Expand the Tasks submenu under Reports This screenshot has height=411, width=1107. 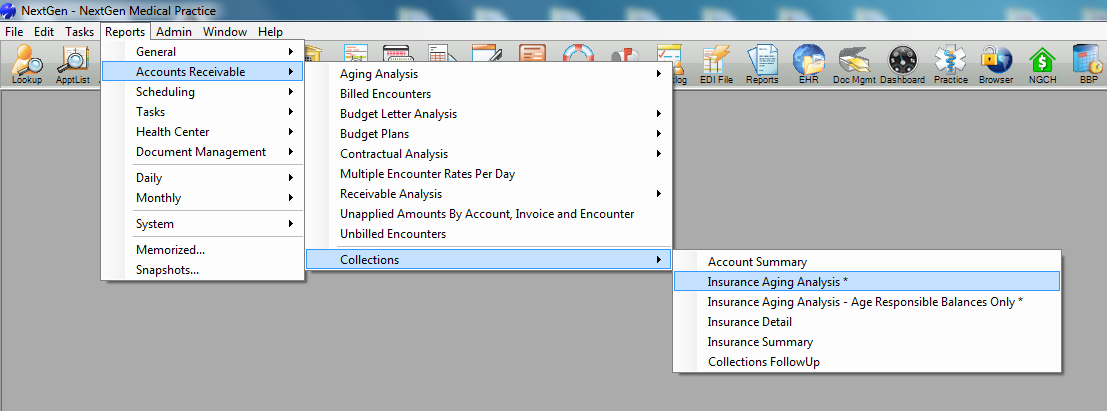coord(203,112)
